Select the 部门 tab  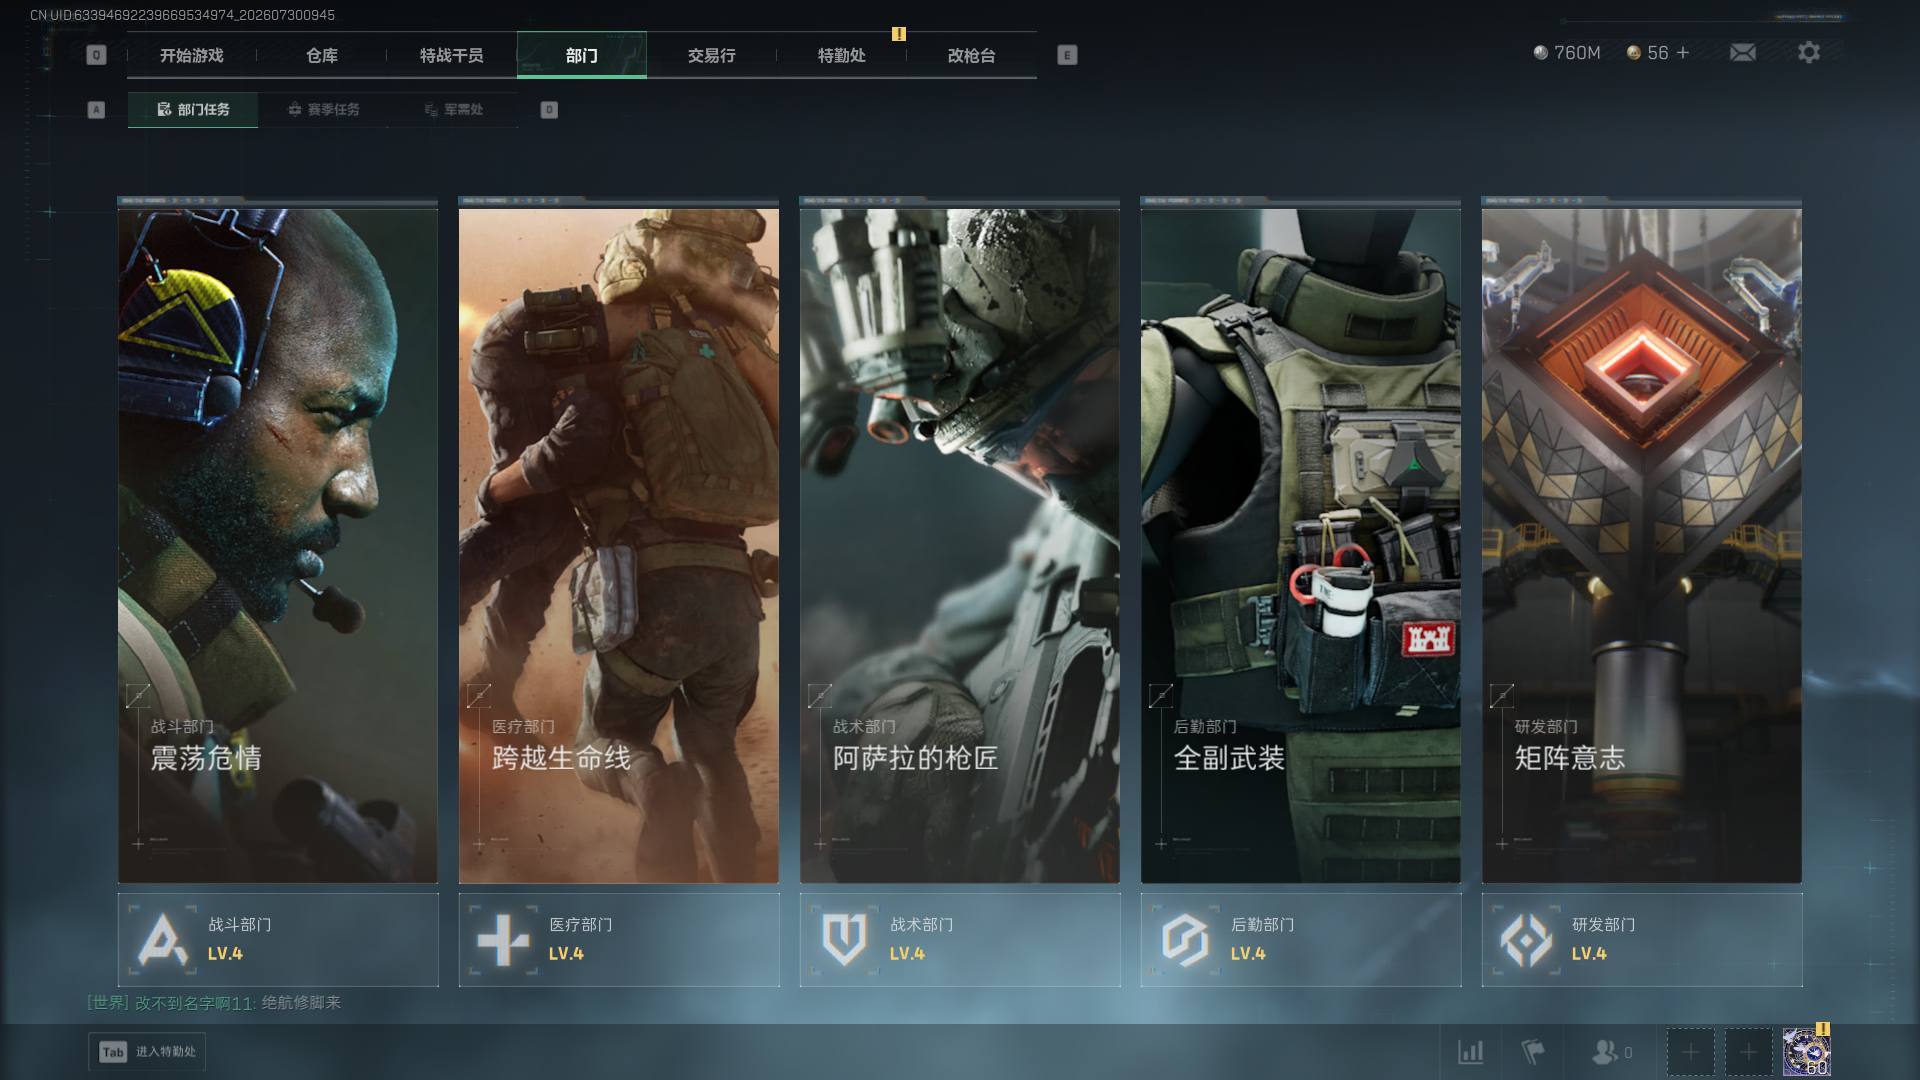[x=581, y=55]
